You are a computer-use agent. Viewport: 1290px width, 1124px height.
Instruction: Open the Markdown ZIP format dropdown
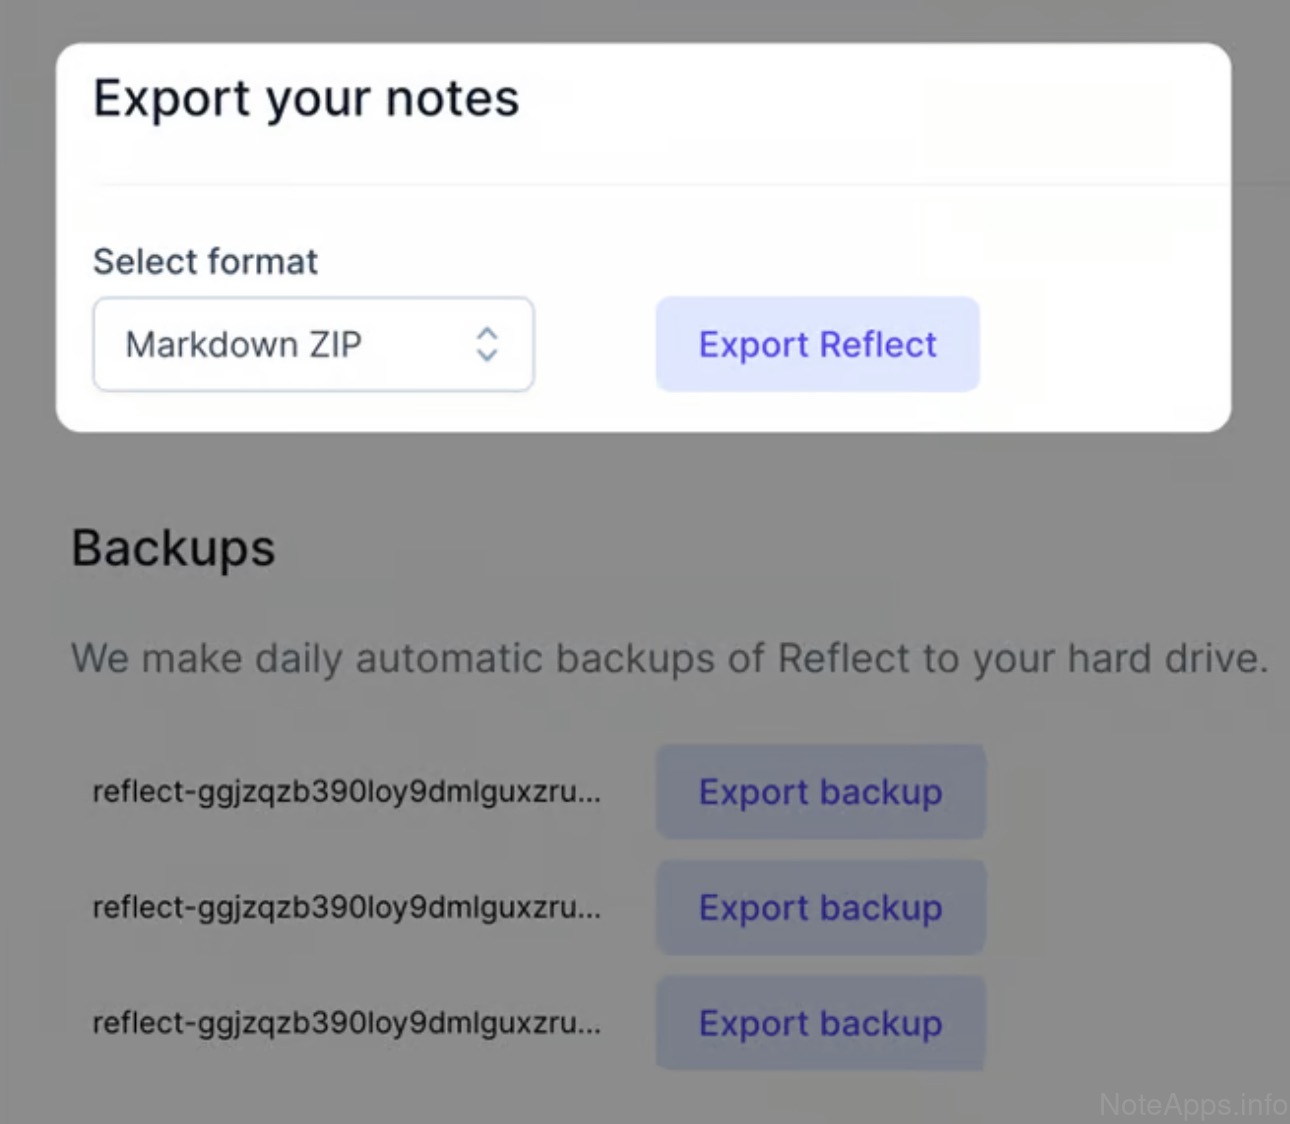312,344
